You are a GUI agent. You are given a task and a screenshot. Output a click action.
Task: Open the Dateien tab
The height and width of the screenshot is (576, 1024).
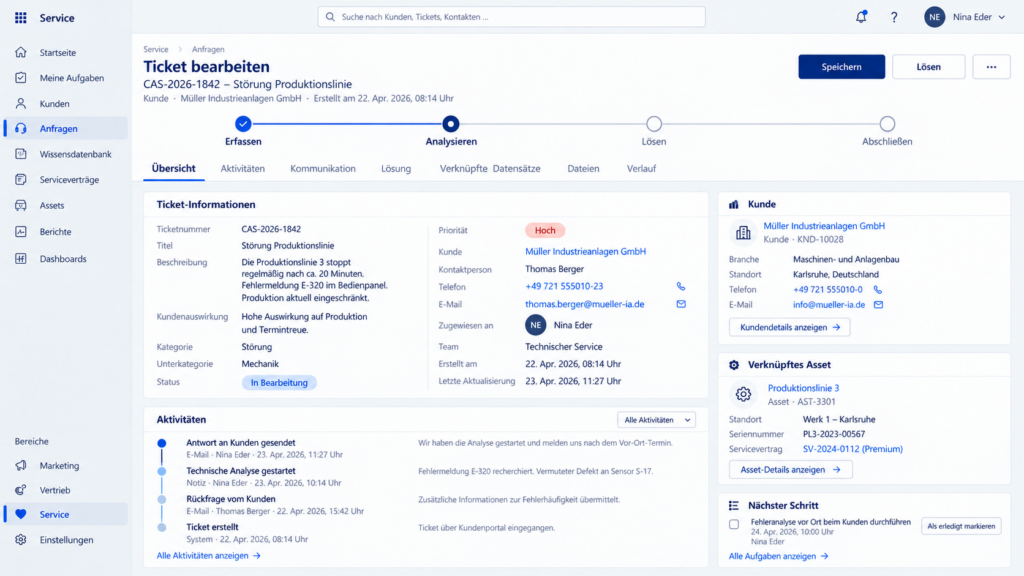click(583, 168)
